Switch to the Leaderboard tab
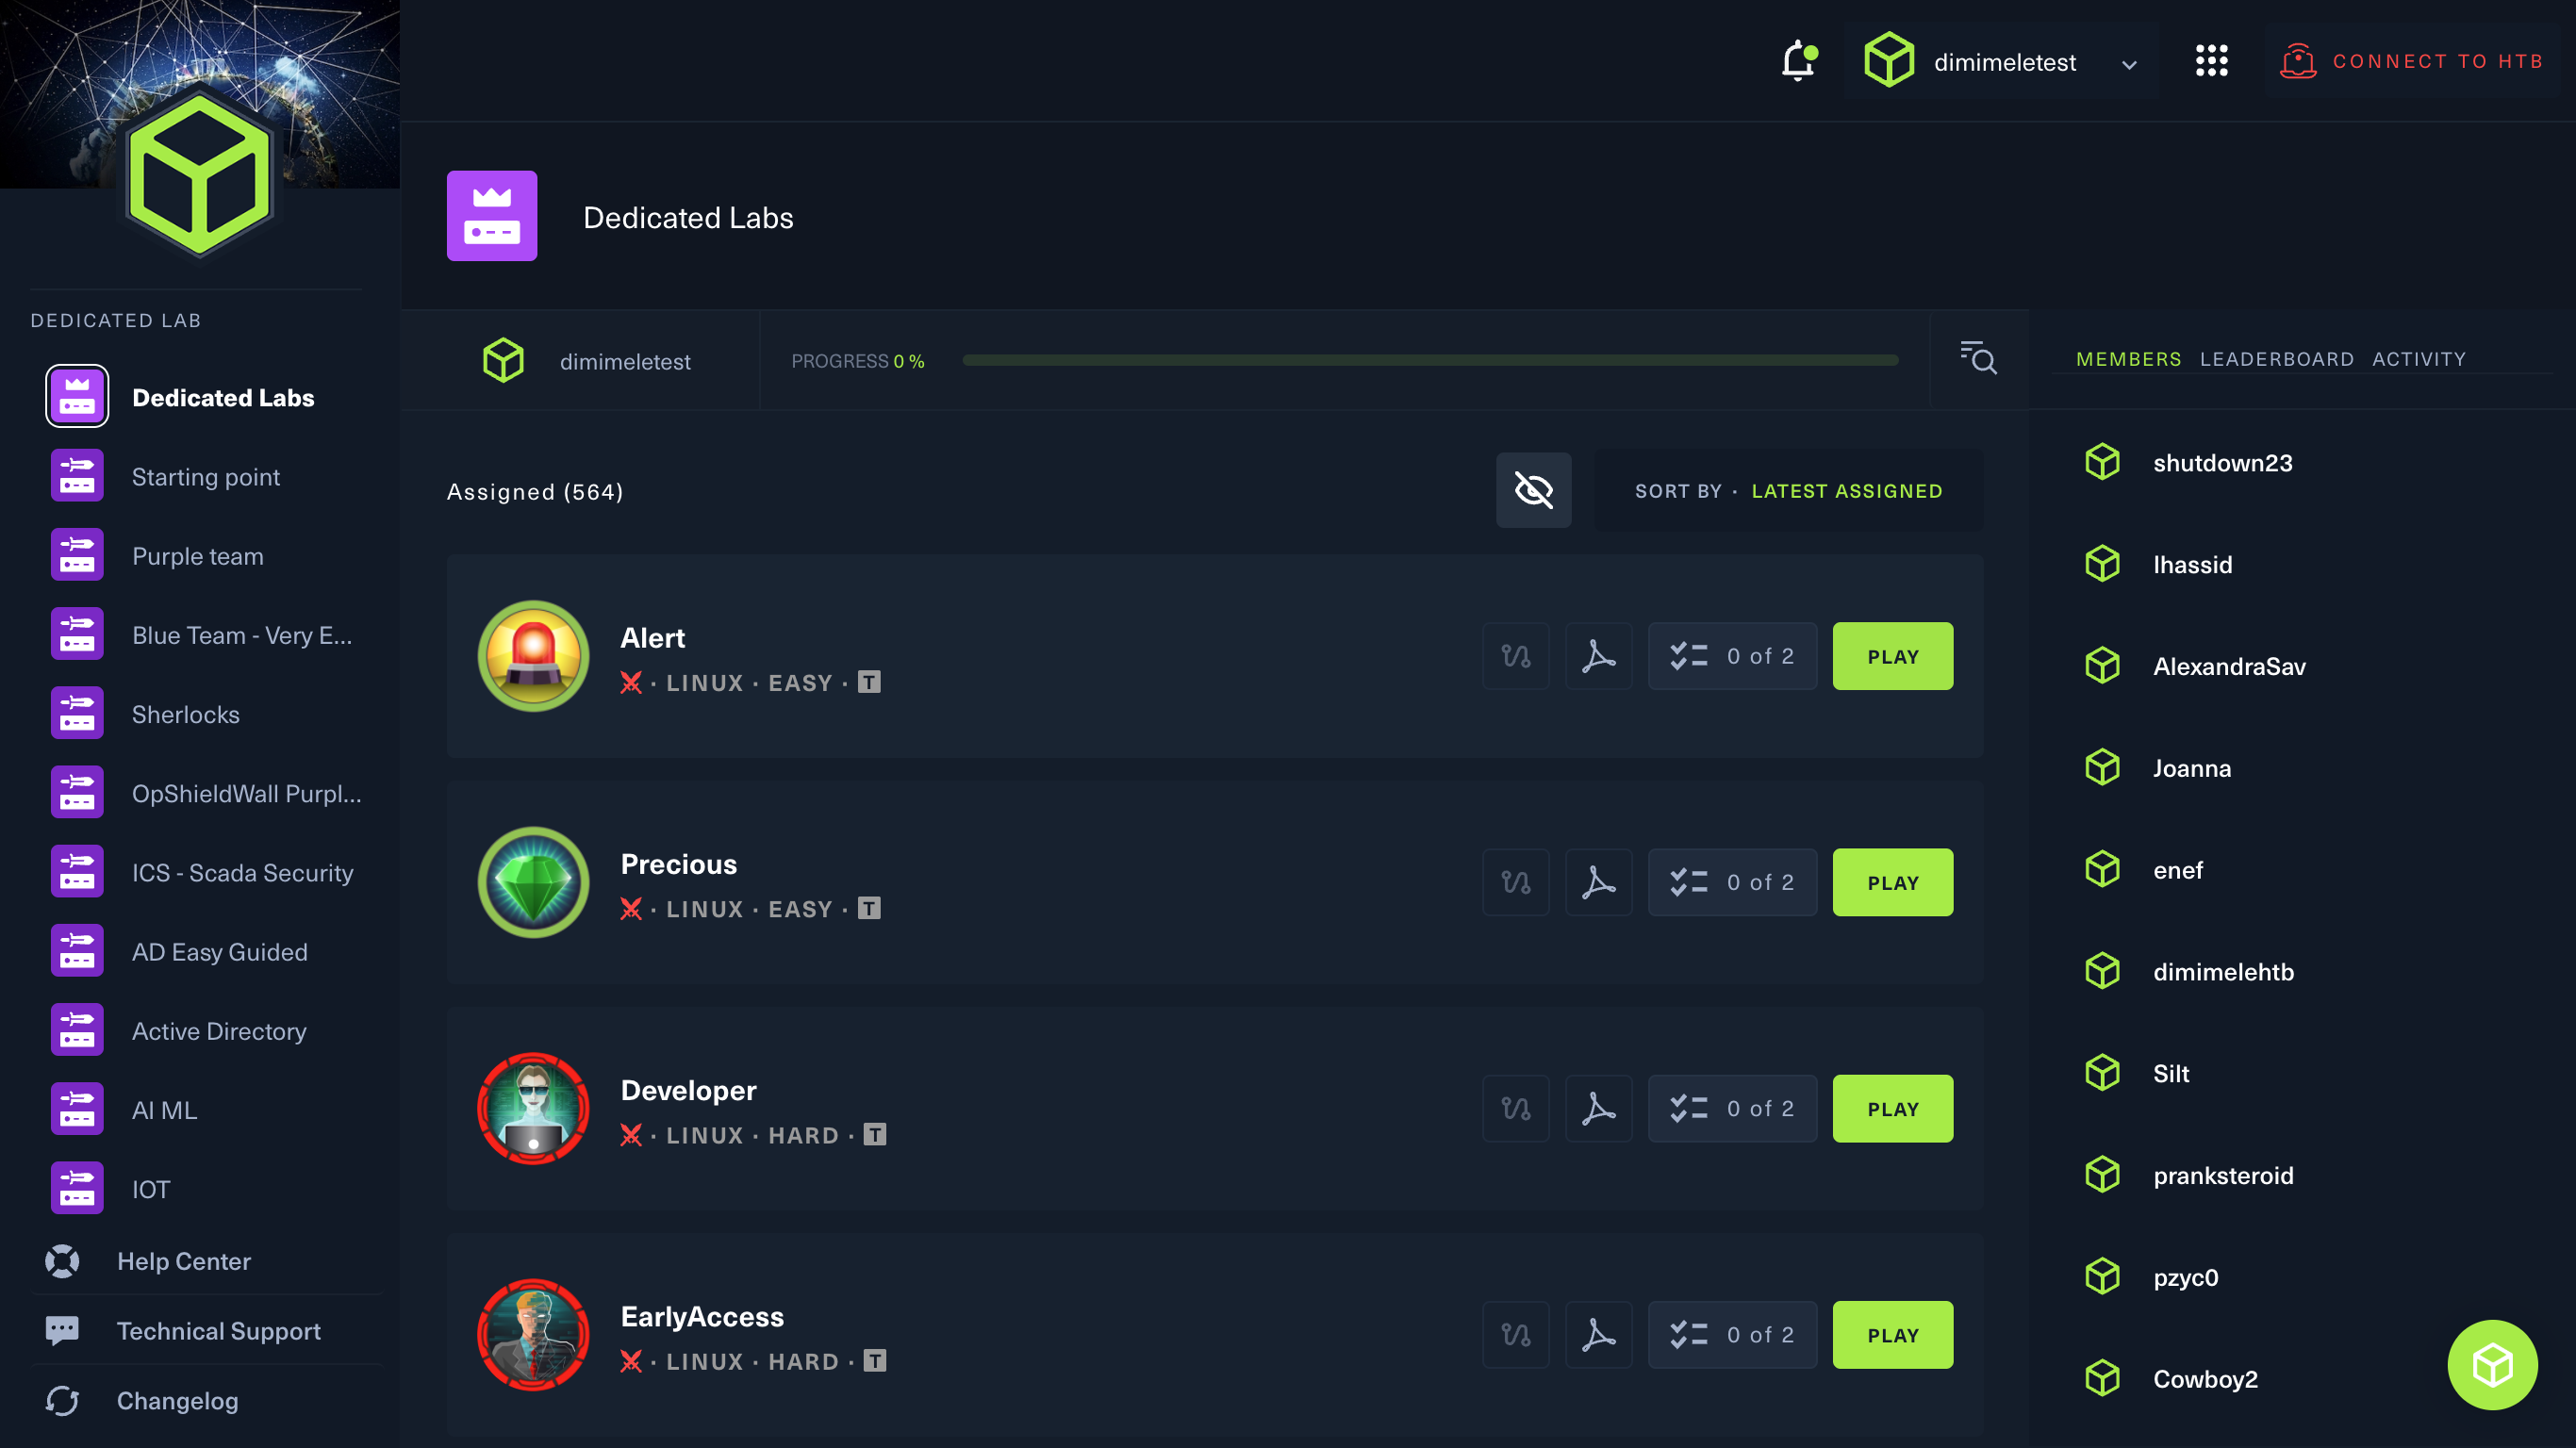The width and height of the screenshot is (2576, 1448). (2276, 358)
